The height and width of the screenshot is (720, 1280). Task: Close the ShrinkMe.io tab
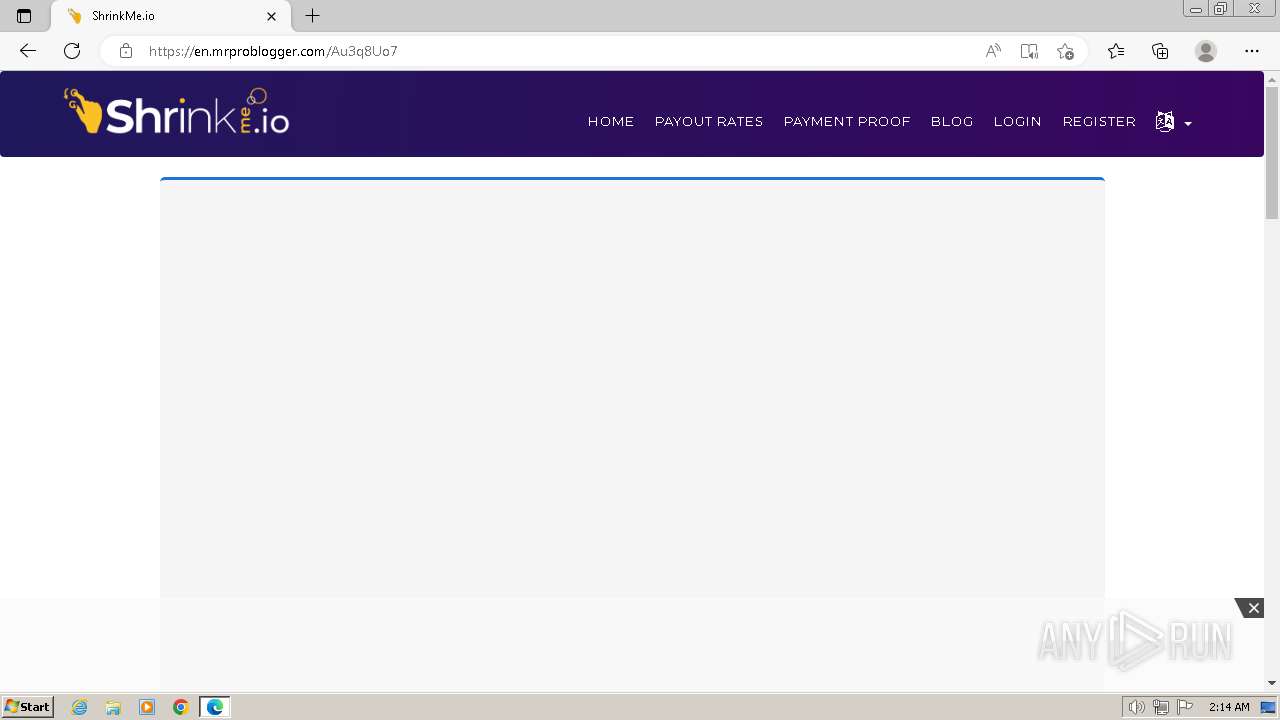tap(272, 16)
